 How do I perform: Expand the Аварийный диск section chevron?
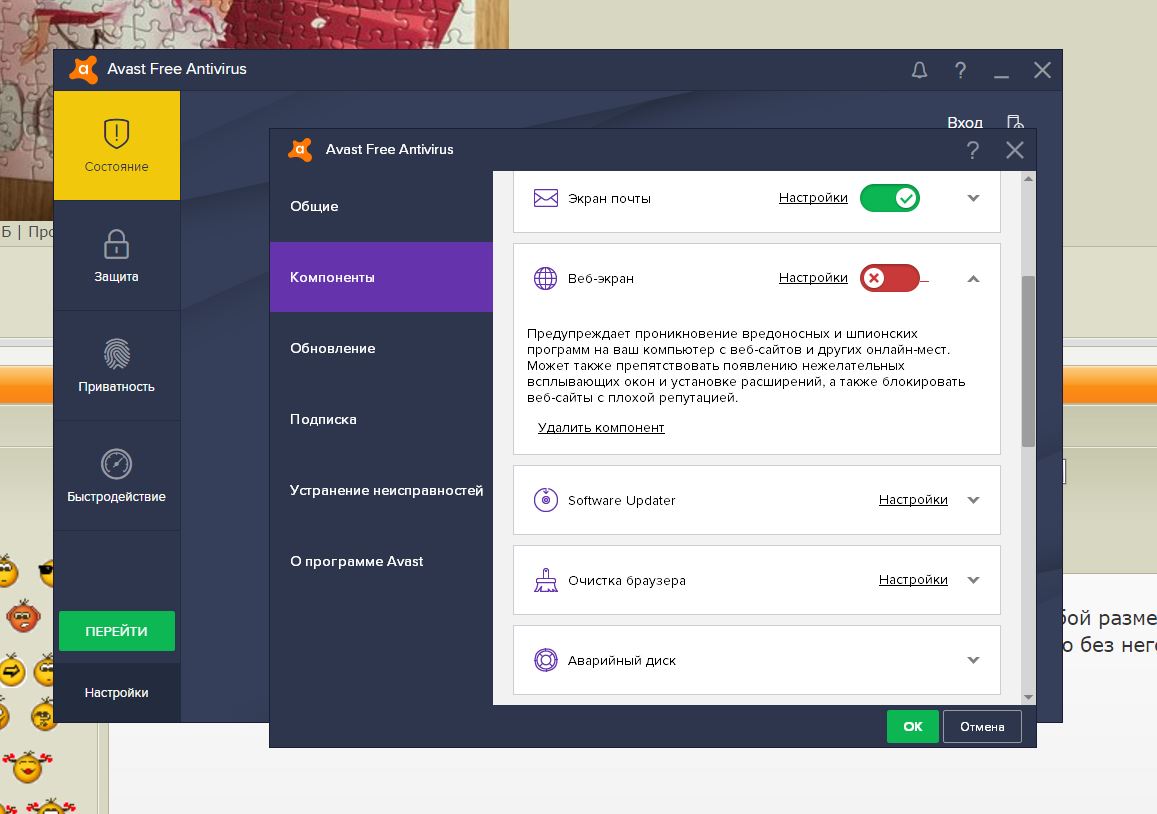point(973,660)
